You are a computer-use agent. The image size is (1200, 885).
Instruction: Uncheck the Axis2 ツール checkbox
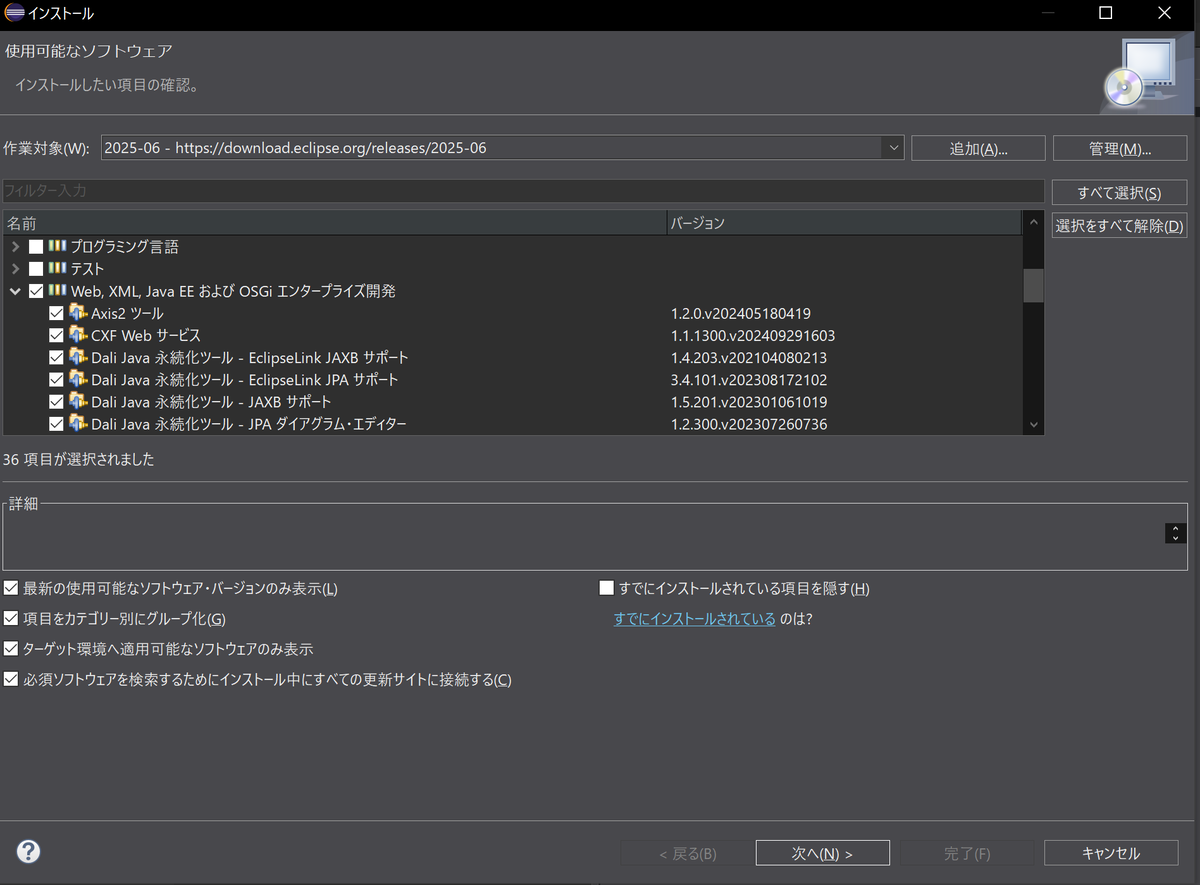[56, 313]
